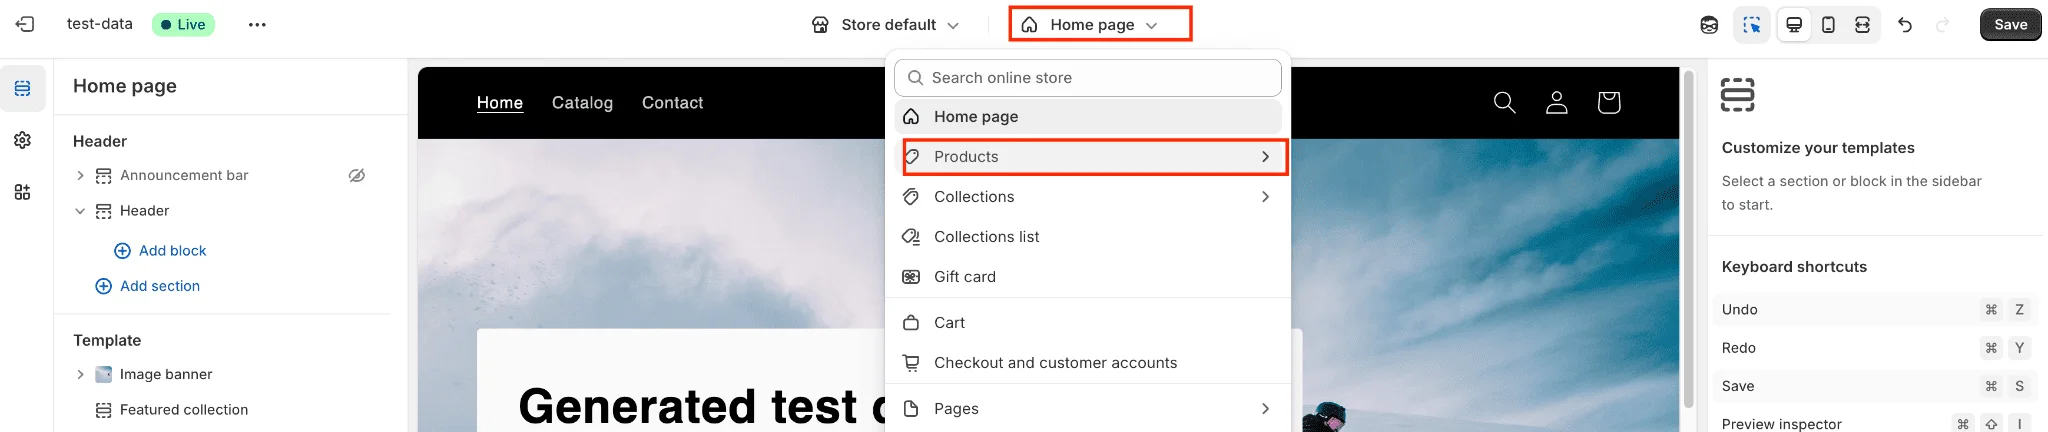Viewport: 2048px width, 432px height.
Task: Open theme settings gear in sidebar
Action: pos(22,140)
